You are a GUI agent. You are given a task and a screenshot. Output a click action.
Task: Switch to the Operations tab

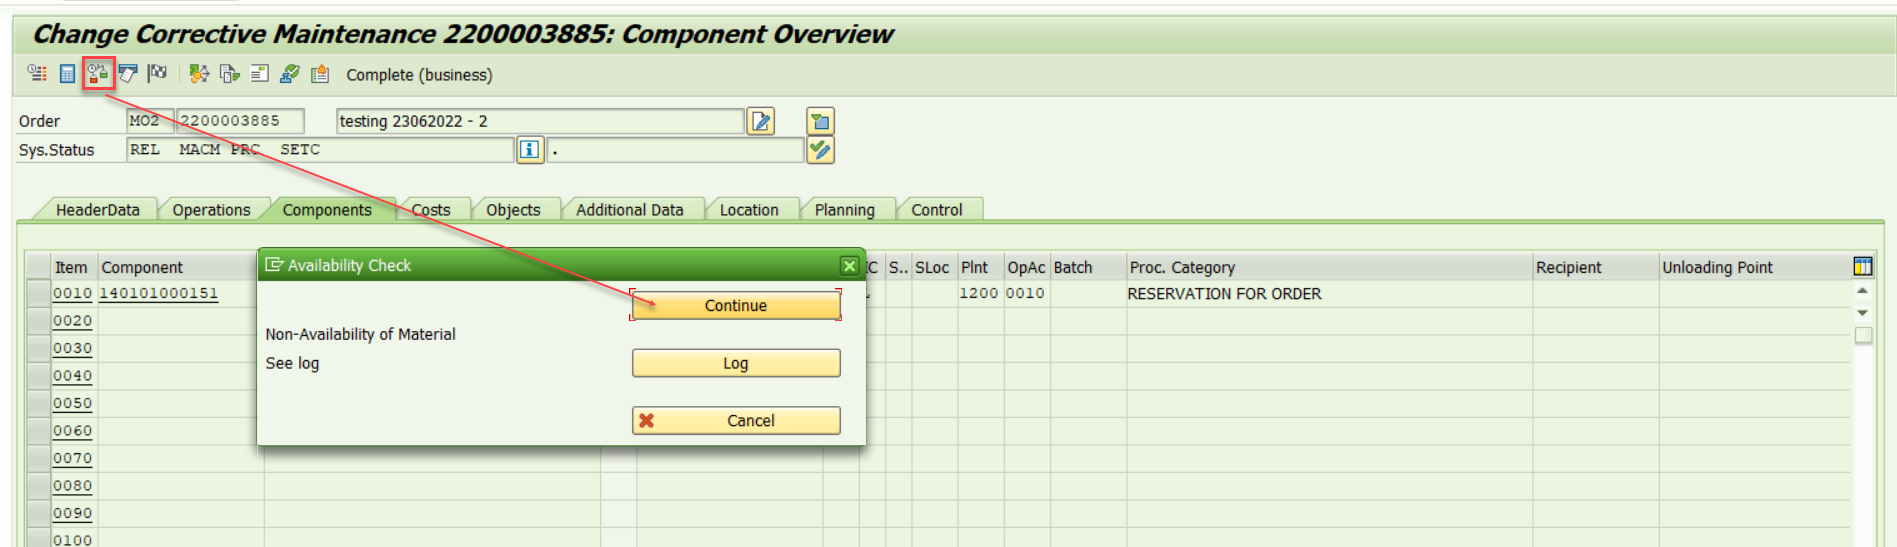point(211,210)
